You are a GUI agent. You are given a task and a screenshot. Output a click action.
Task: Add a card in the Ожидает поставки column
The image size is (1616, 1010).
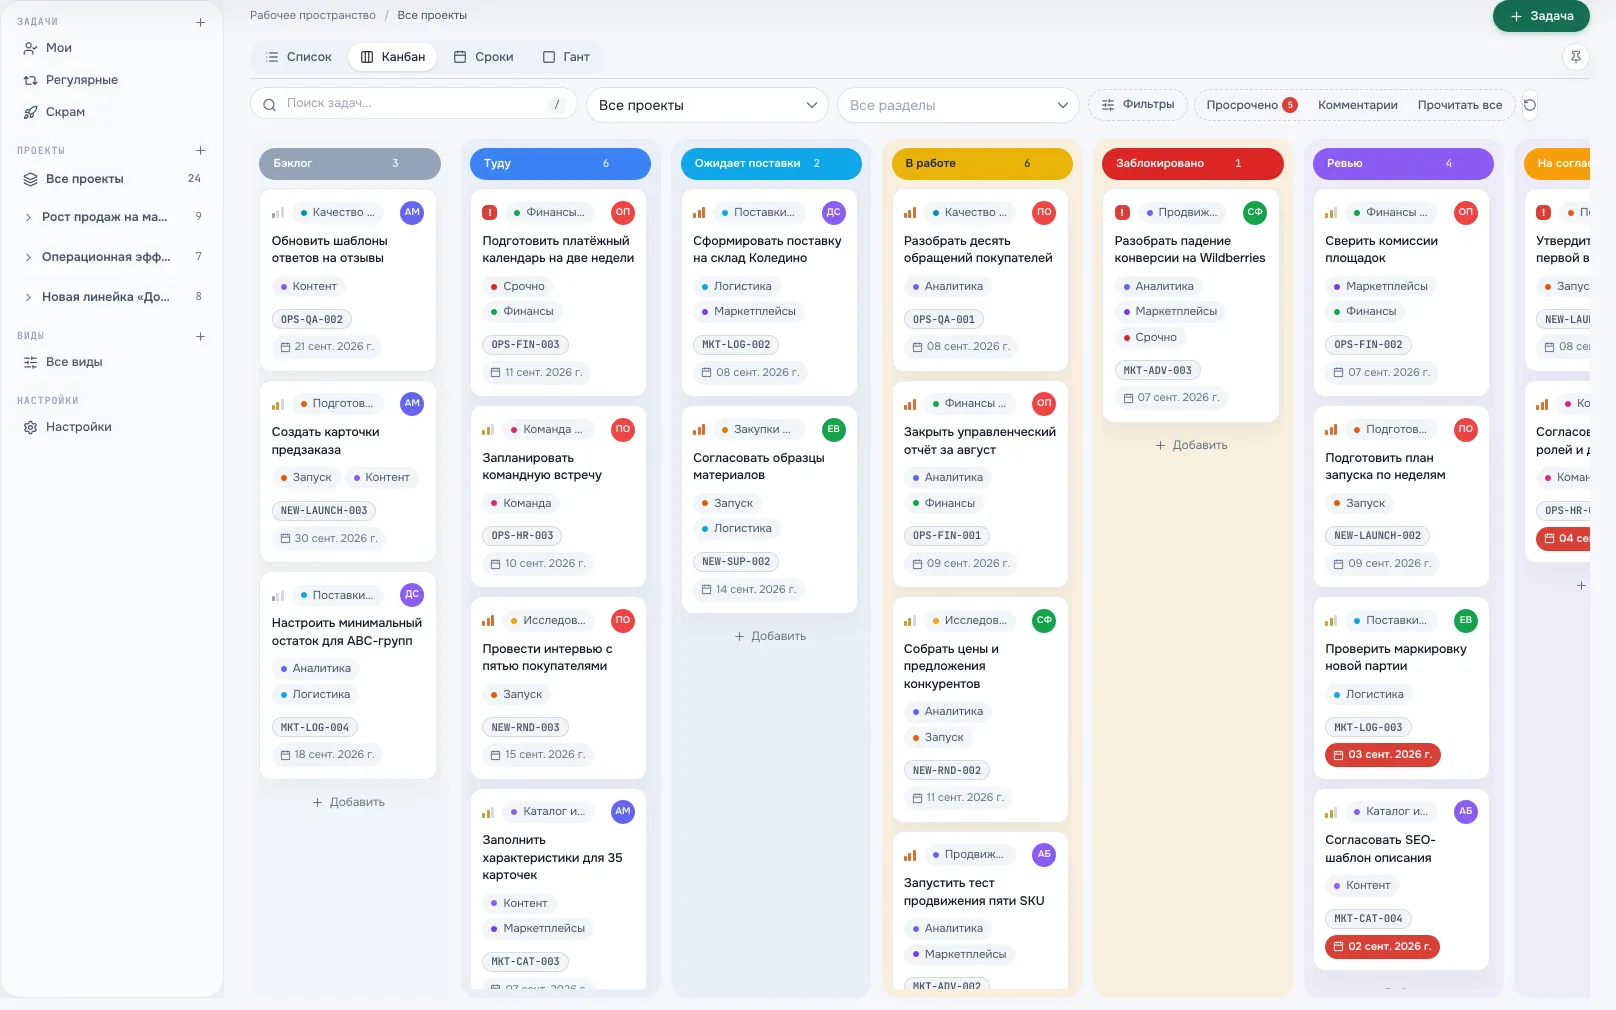[x=770, y=636]
